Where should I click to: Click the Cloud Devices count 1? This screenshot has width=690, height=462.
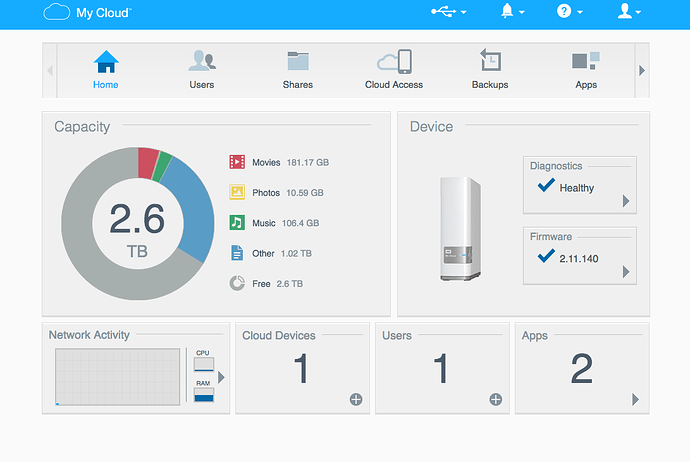301,368
